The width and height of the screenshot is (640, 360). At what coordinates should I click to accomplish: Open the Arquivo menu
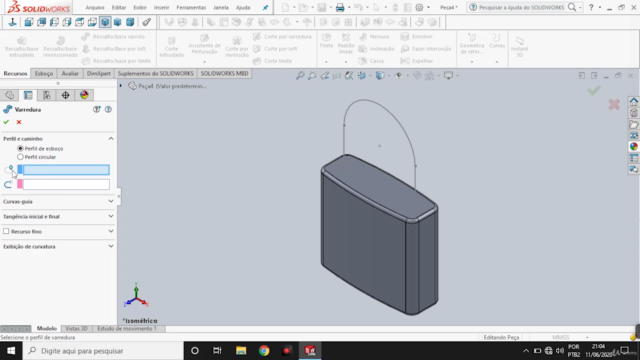pos(95,7)
